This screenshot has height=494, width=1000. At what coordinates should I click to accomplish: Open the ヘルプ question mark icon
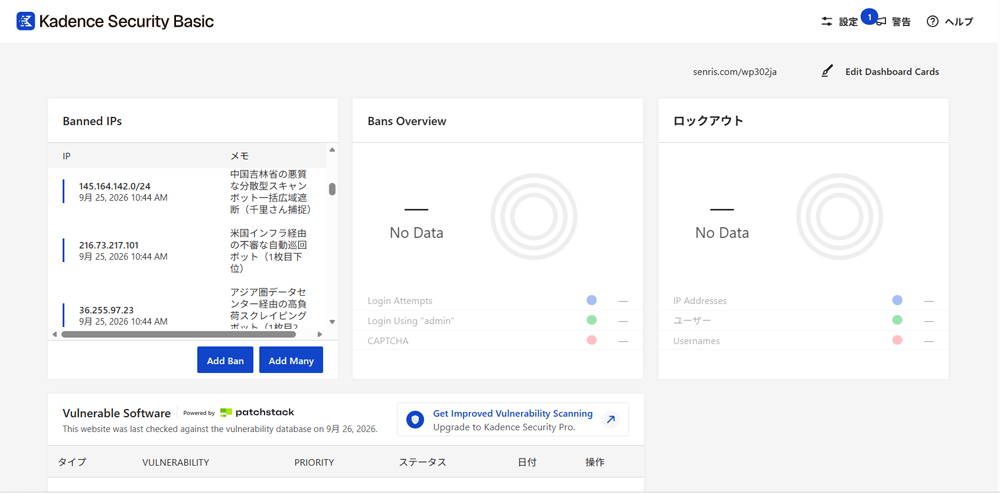pyautogui.click(x=932, y=22)
